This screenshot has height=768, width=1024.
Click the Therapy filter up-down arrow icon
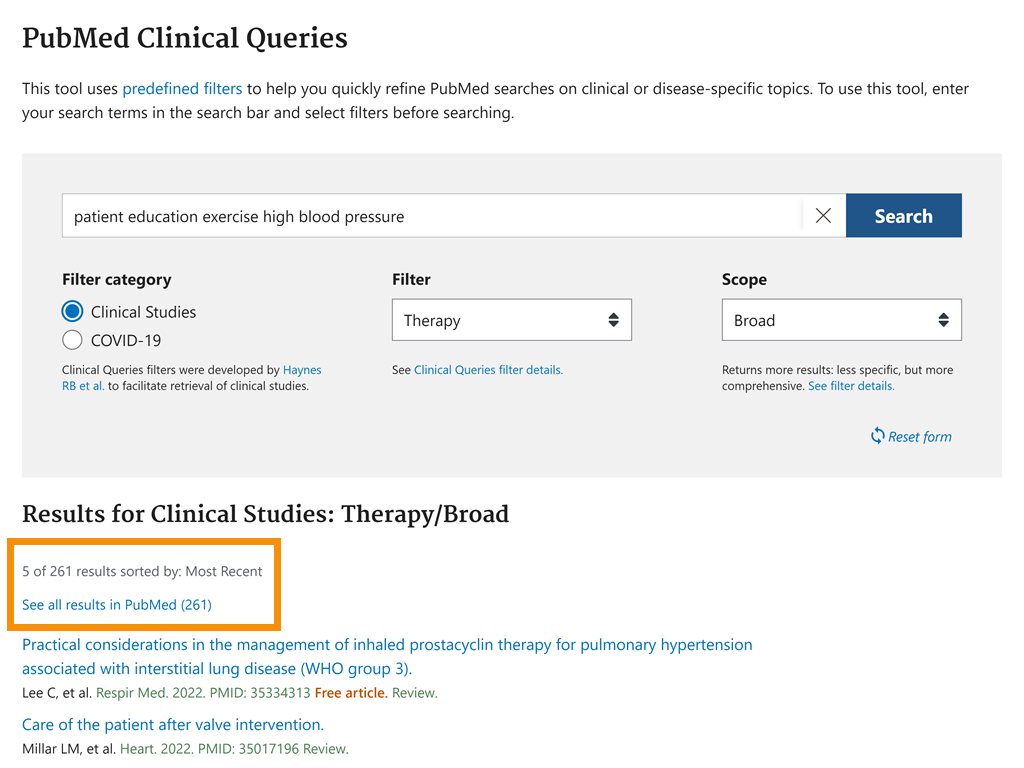click(x=613, y=320)
